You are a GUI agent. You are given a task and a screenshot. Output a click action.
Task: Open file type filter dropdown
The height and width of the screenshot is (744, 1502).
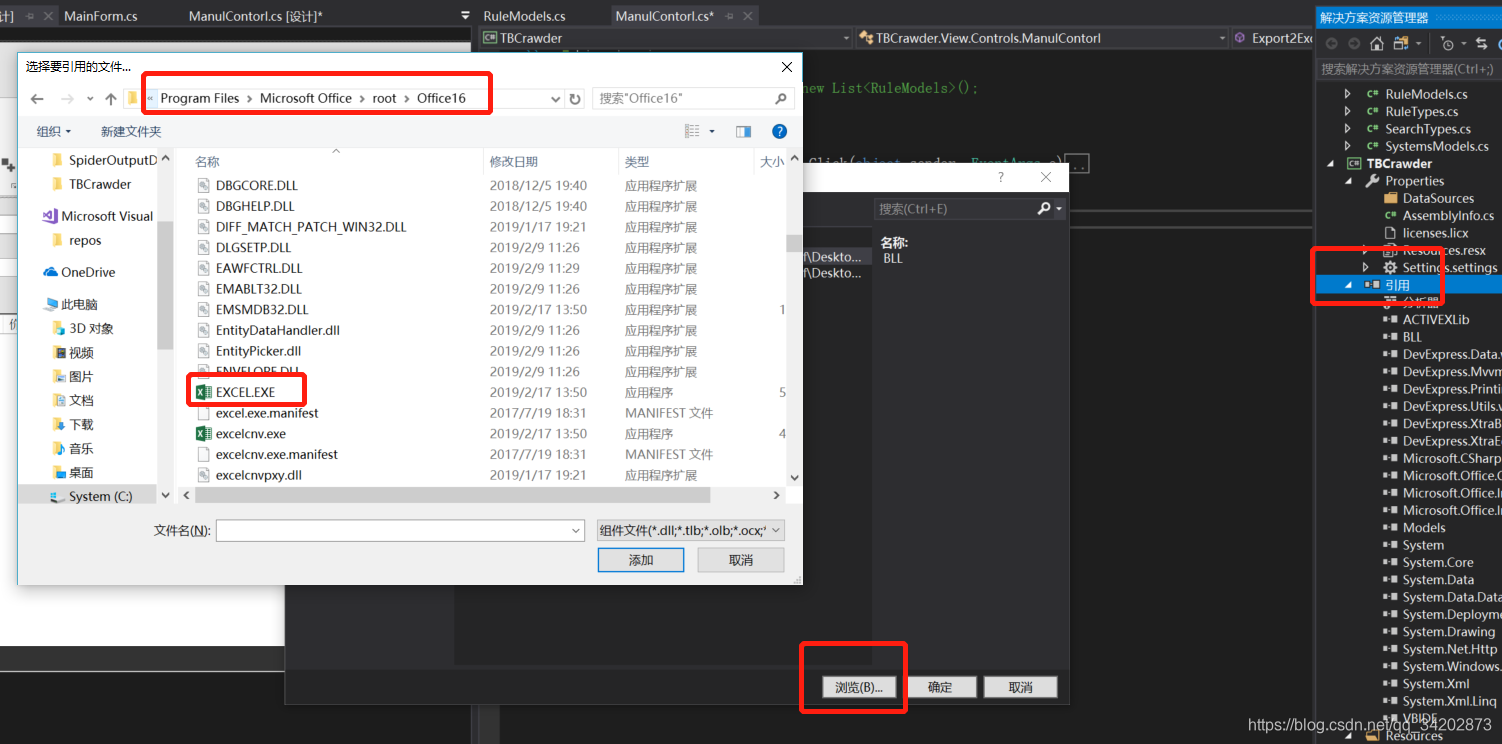click(x=776, y=531)
